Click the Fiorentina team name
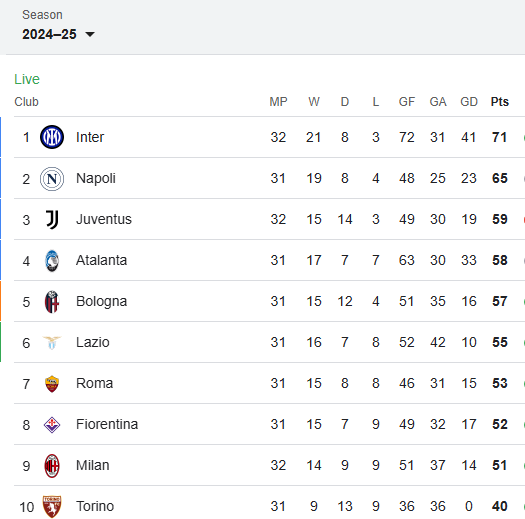 107,424
